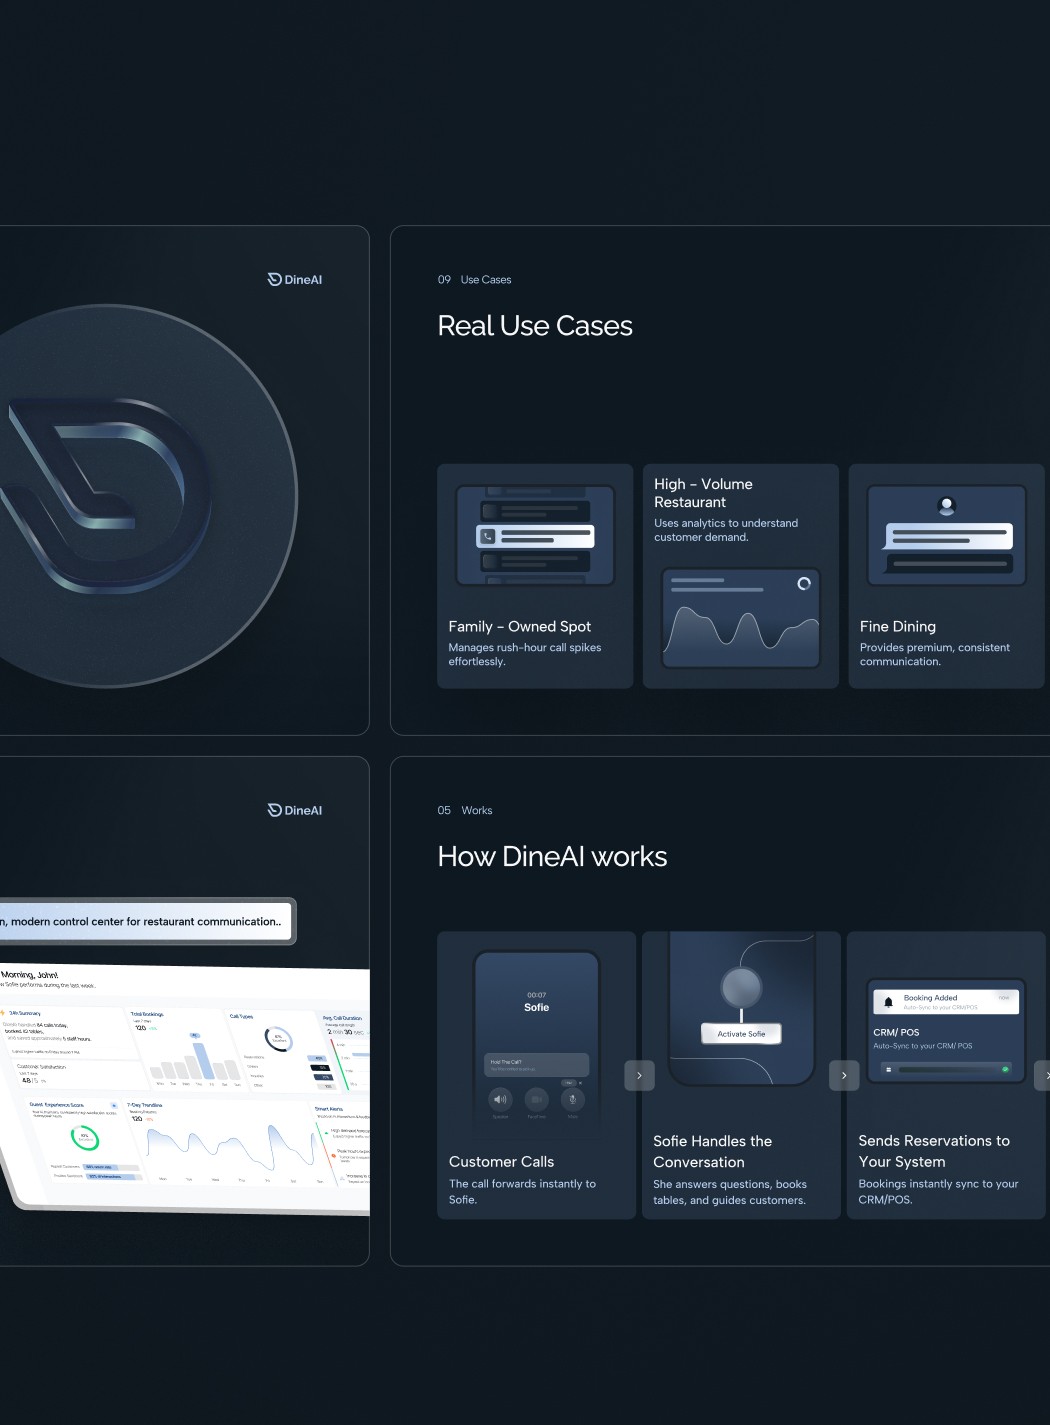Click the 'CRM/ POS' label under the notification
1050x1425 pixels.
coord(896,1033)
